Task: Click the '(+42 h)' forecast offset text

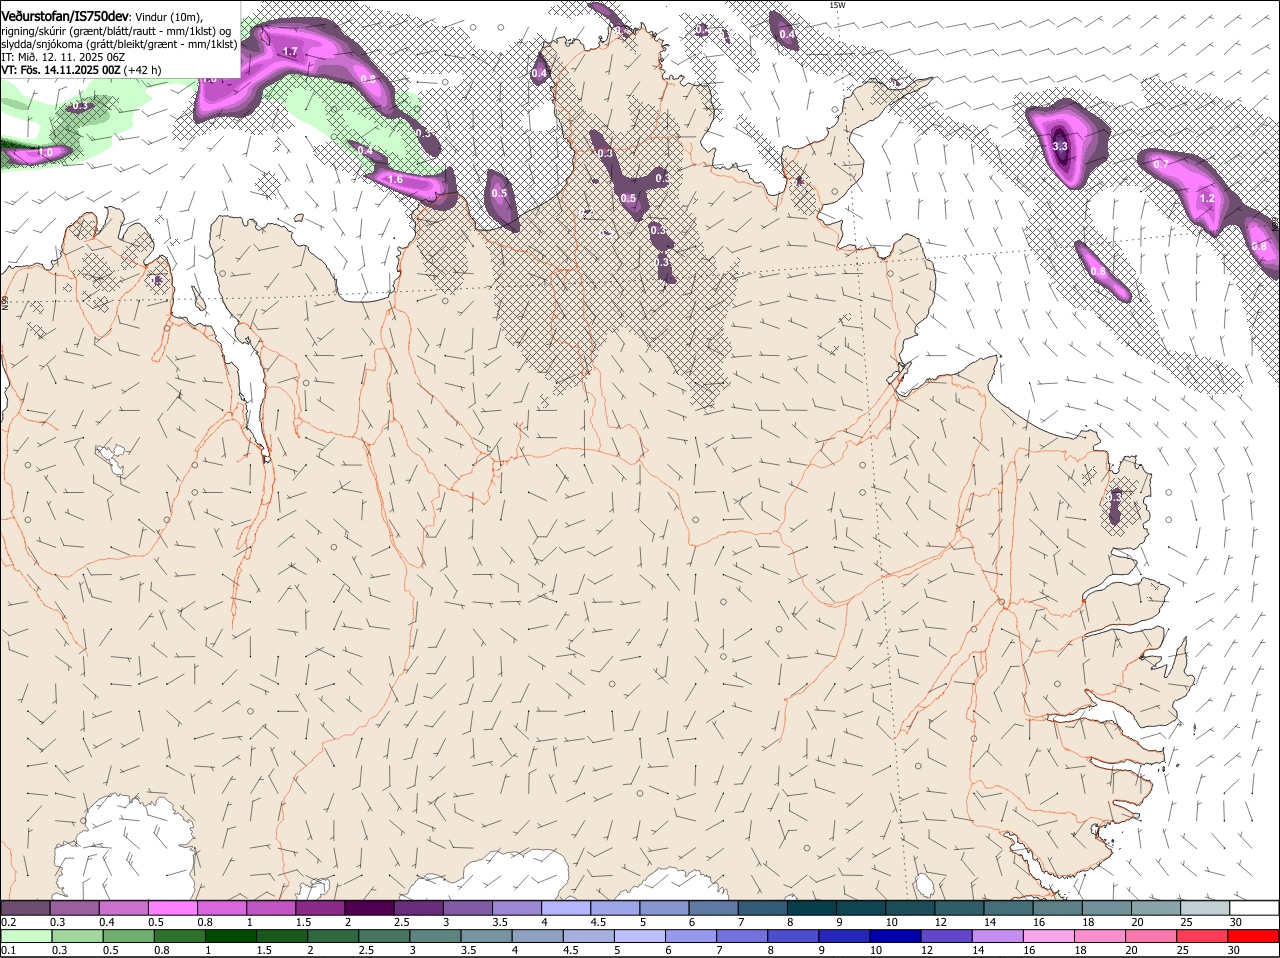Action: point(142,70)
